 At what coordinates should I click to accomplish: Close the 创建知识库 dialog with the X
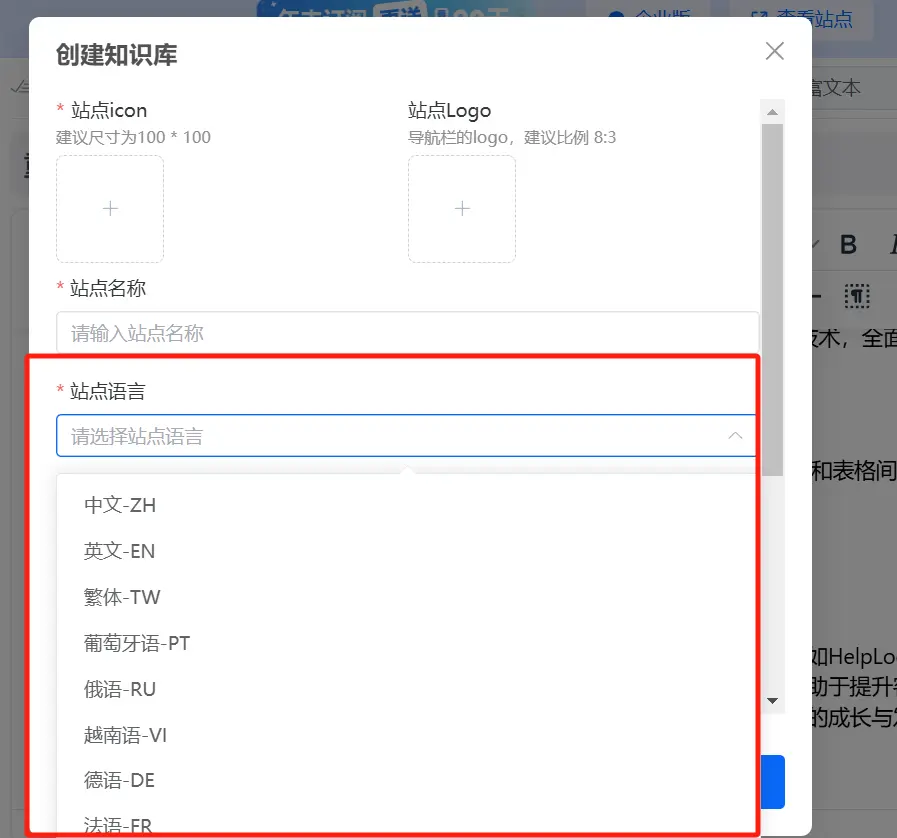tap(774, 50)
